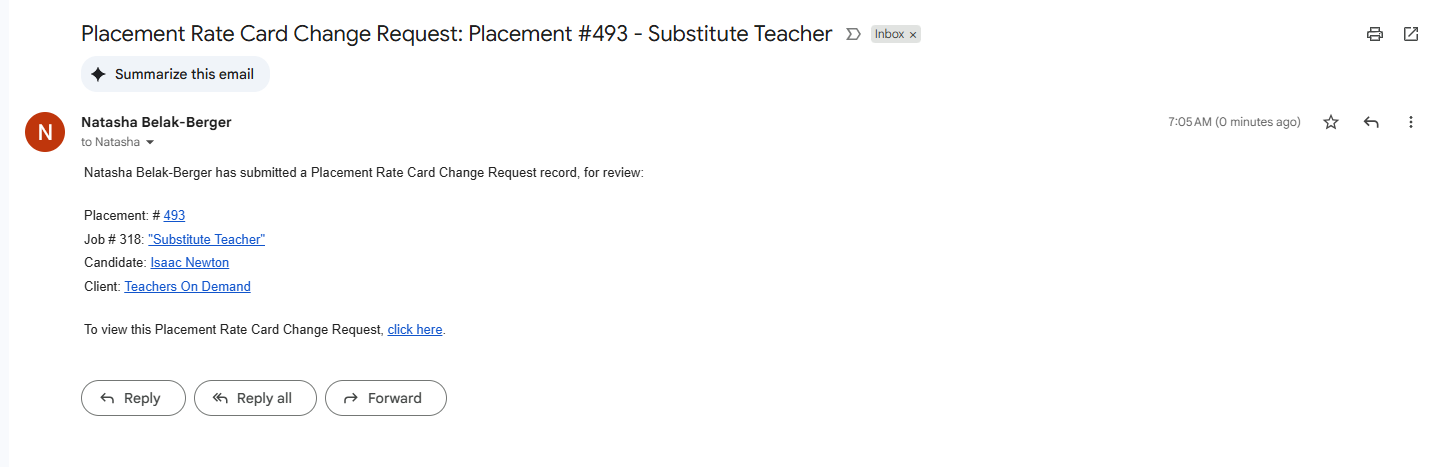Expand recipient details arrow next to Natasha
The height and width of the screenshot is (467, 1449).
click(x=150, y=143)
